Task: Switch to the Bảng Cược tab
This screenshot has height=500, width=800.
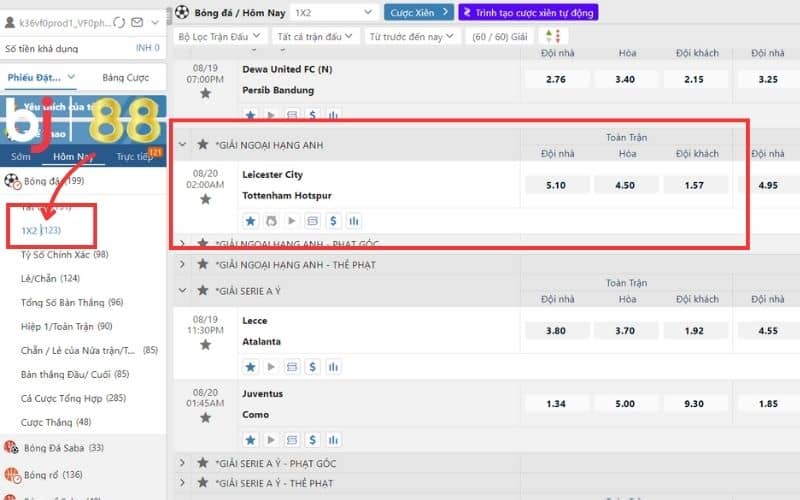Action: pyautogui.click(x=126, y=78)
